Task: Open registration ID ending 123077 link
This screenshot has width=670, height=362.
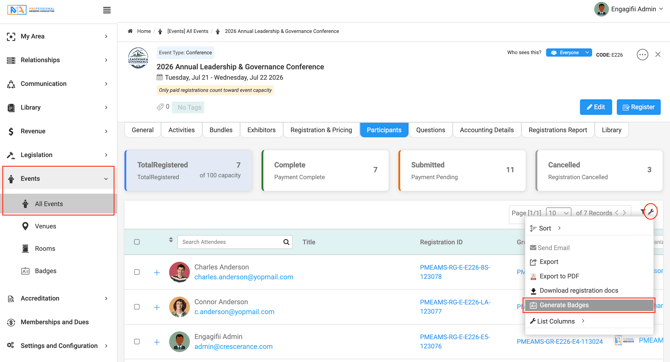Action: point(455,307)
